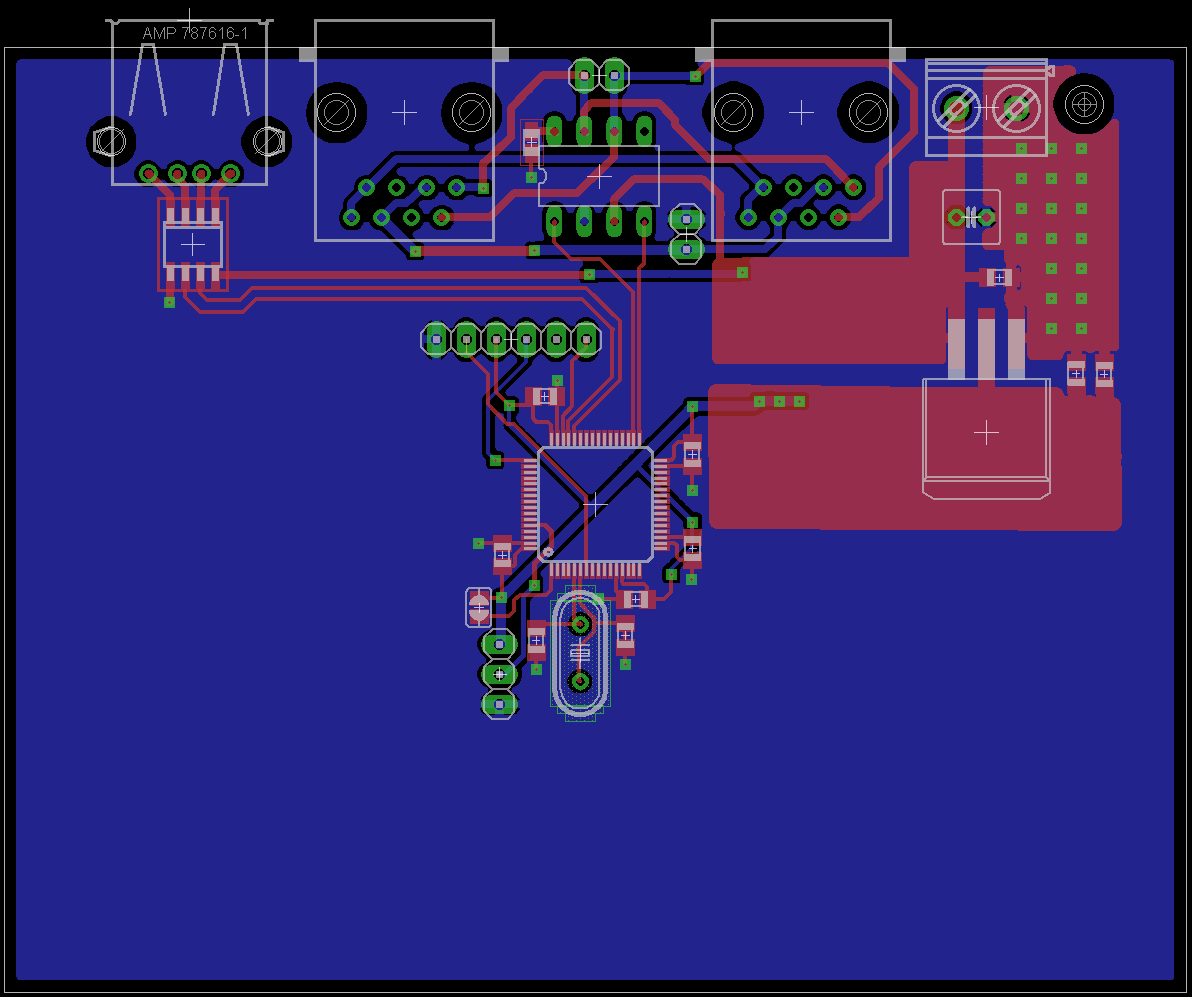This screenshot has width=1192, height=997.
Task: Click the TQFP microcontroller center cross
Action: pyautogui.click(x=594, y=504)
